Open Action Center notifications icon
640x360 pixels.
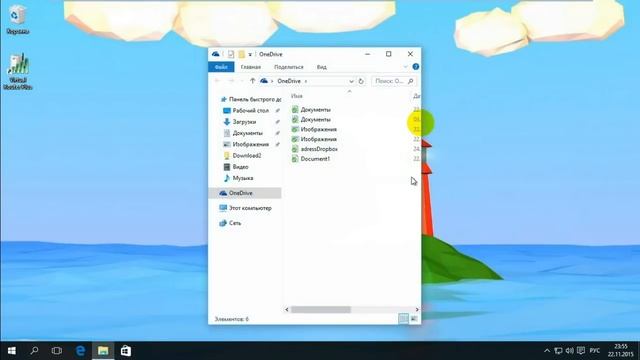tap(581, 351)
